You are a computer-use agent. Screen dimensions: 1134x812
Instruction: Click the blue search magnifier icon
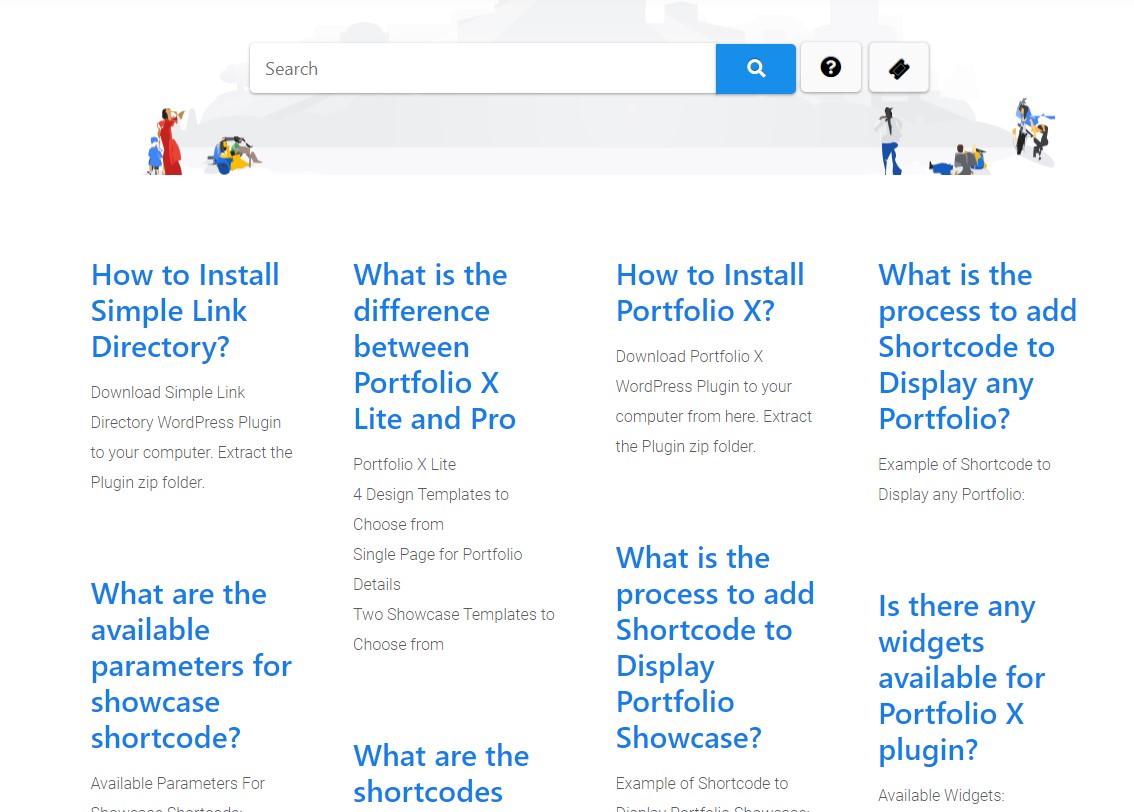(755, 67)
